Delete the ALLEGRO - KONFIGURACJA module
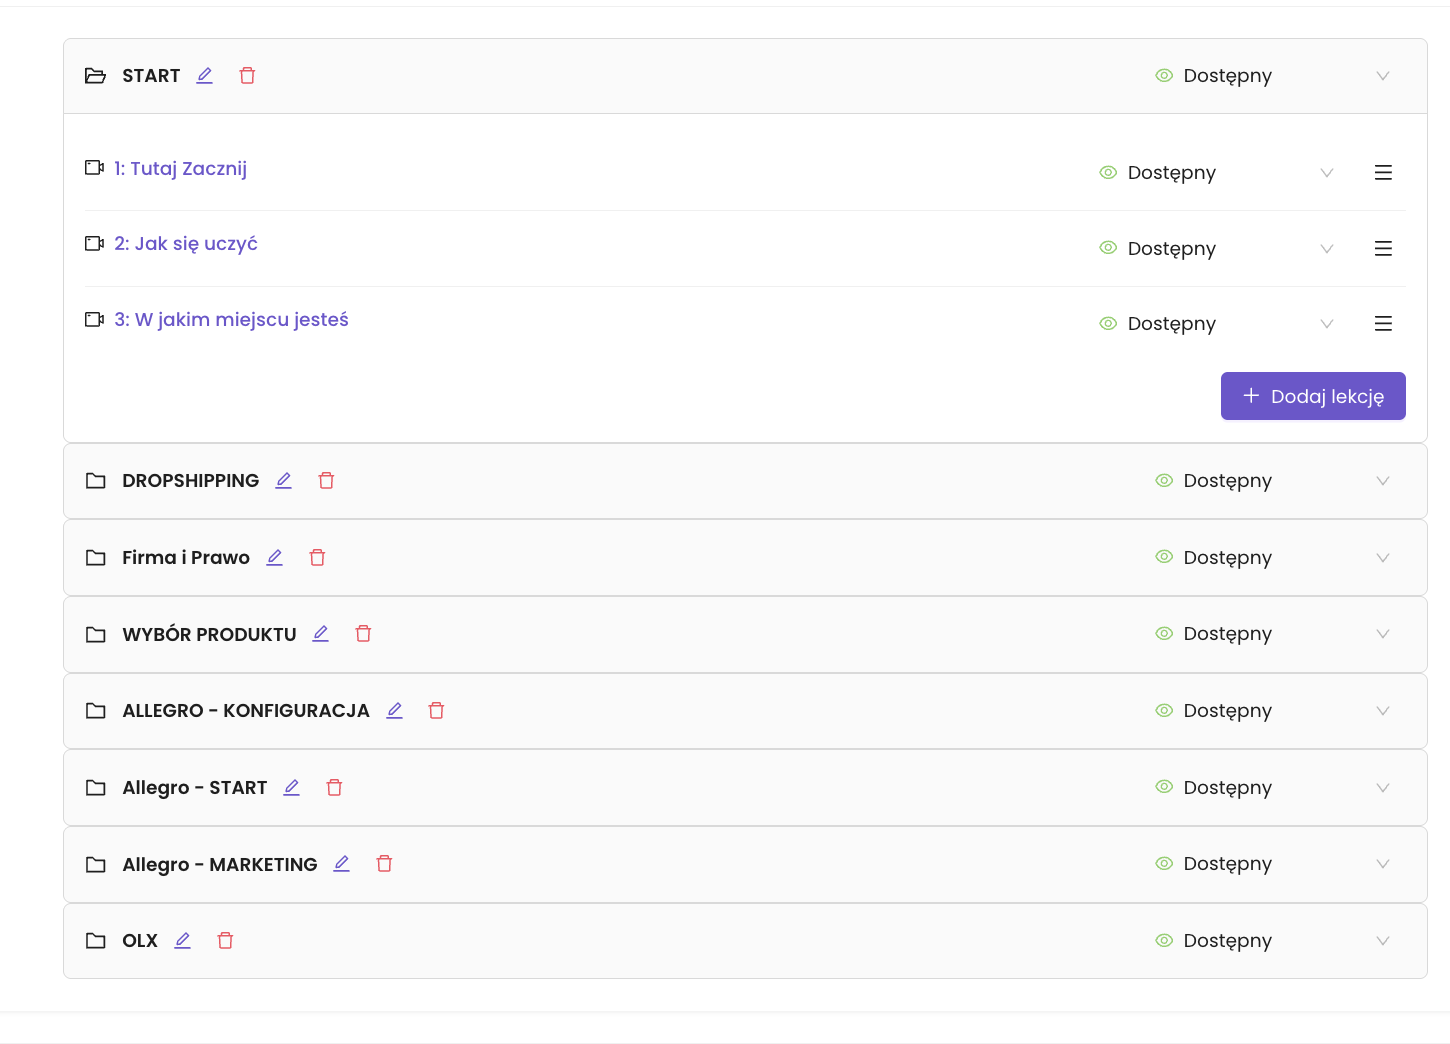 point(437,711)
